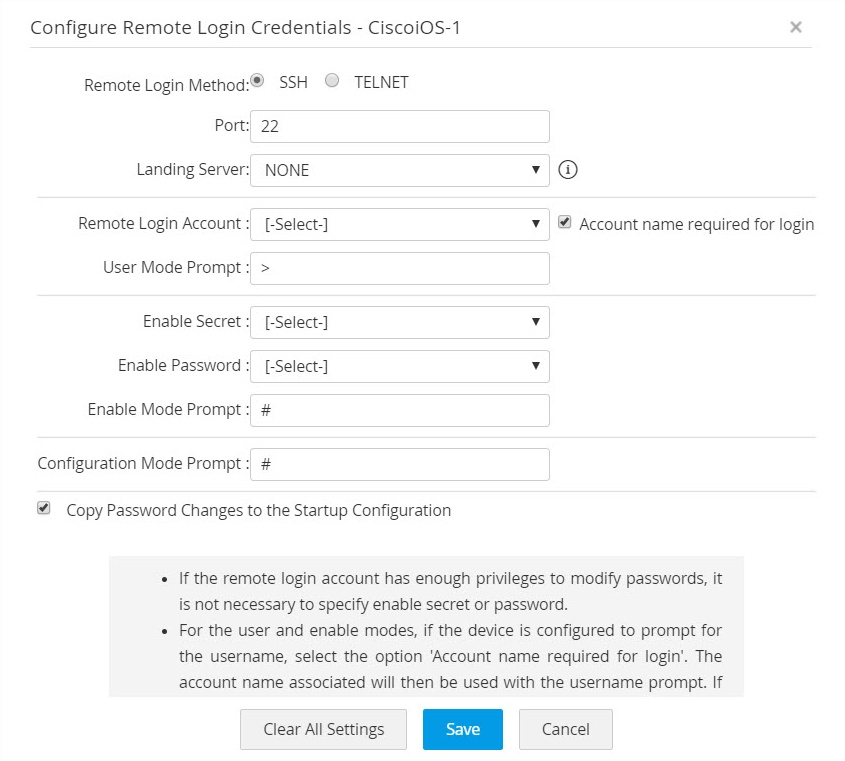Viewport: 845px width, 761px height.
Task: Close the Configure Remote Login Credentials dialog
Action: [796, 27]
